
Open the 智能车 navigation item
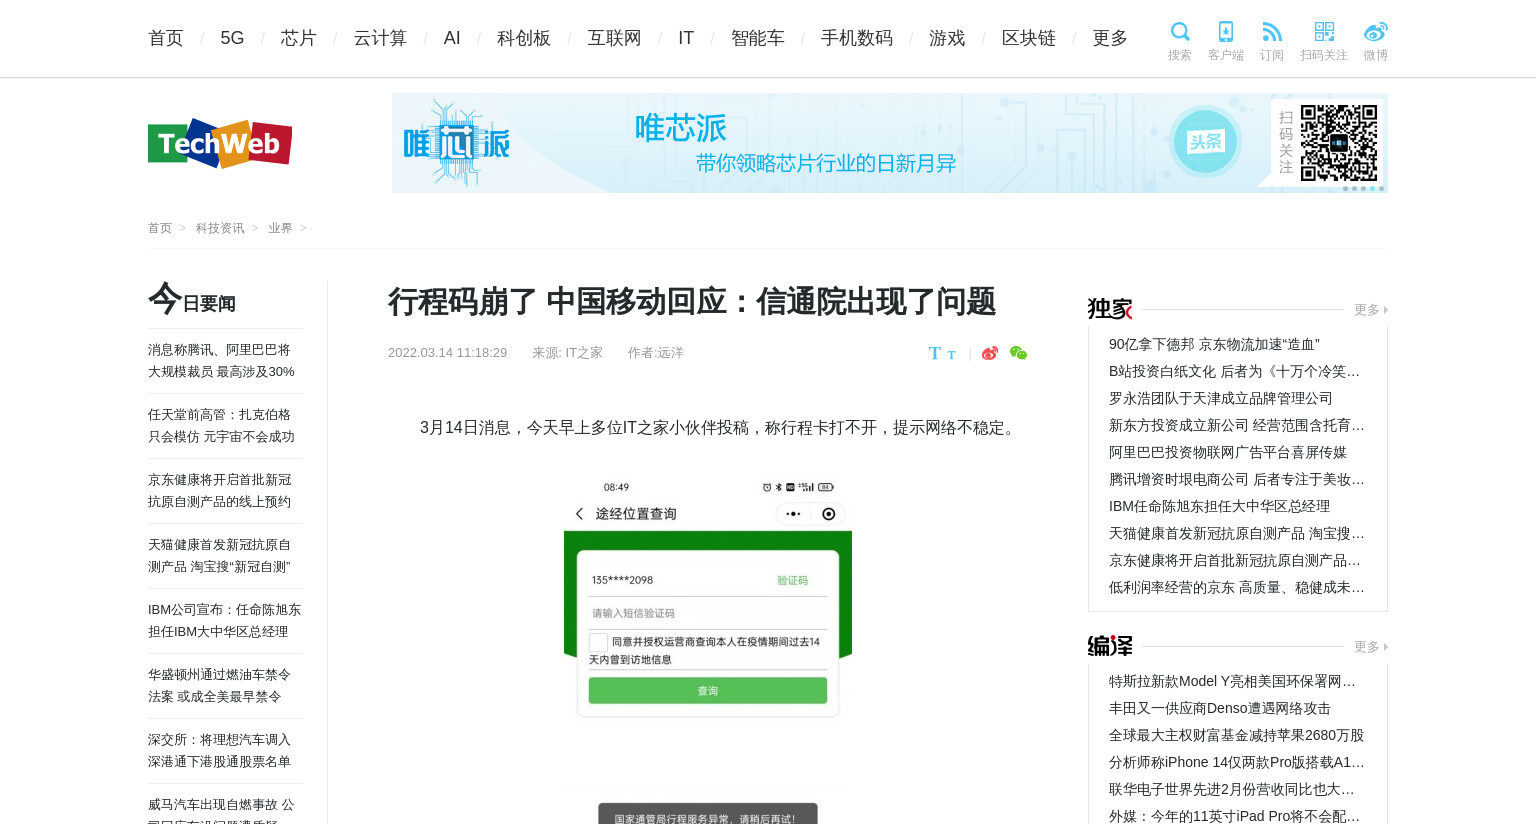[758, 38]
